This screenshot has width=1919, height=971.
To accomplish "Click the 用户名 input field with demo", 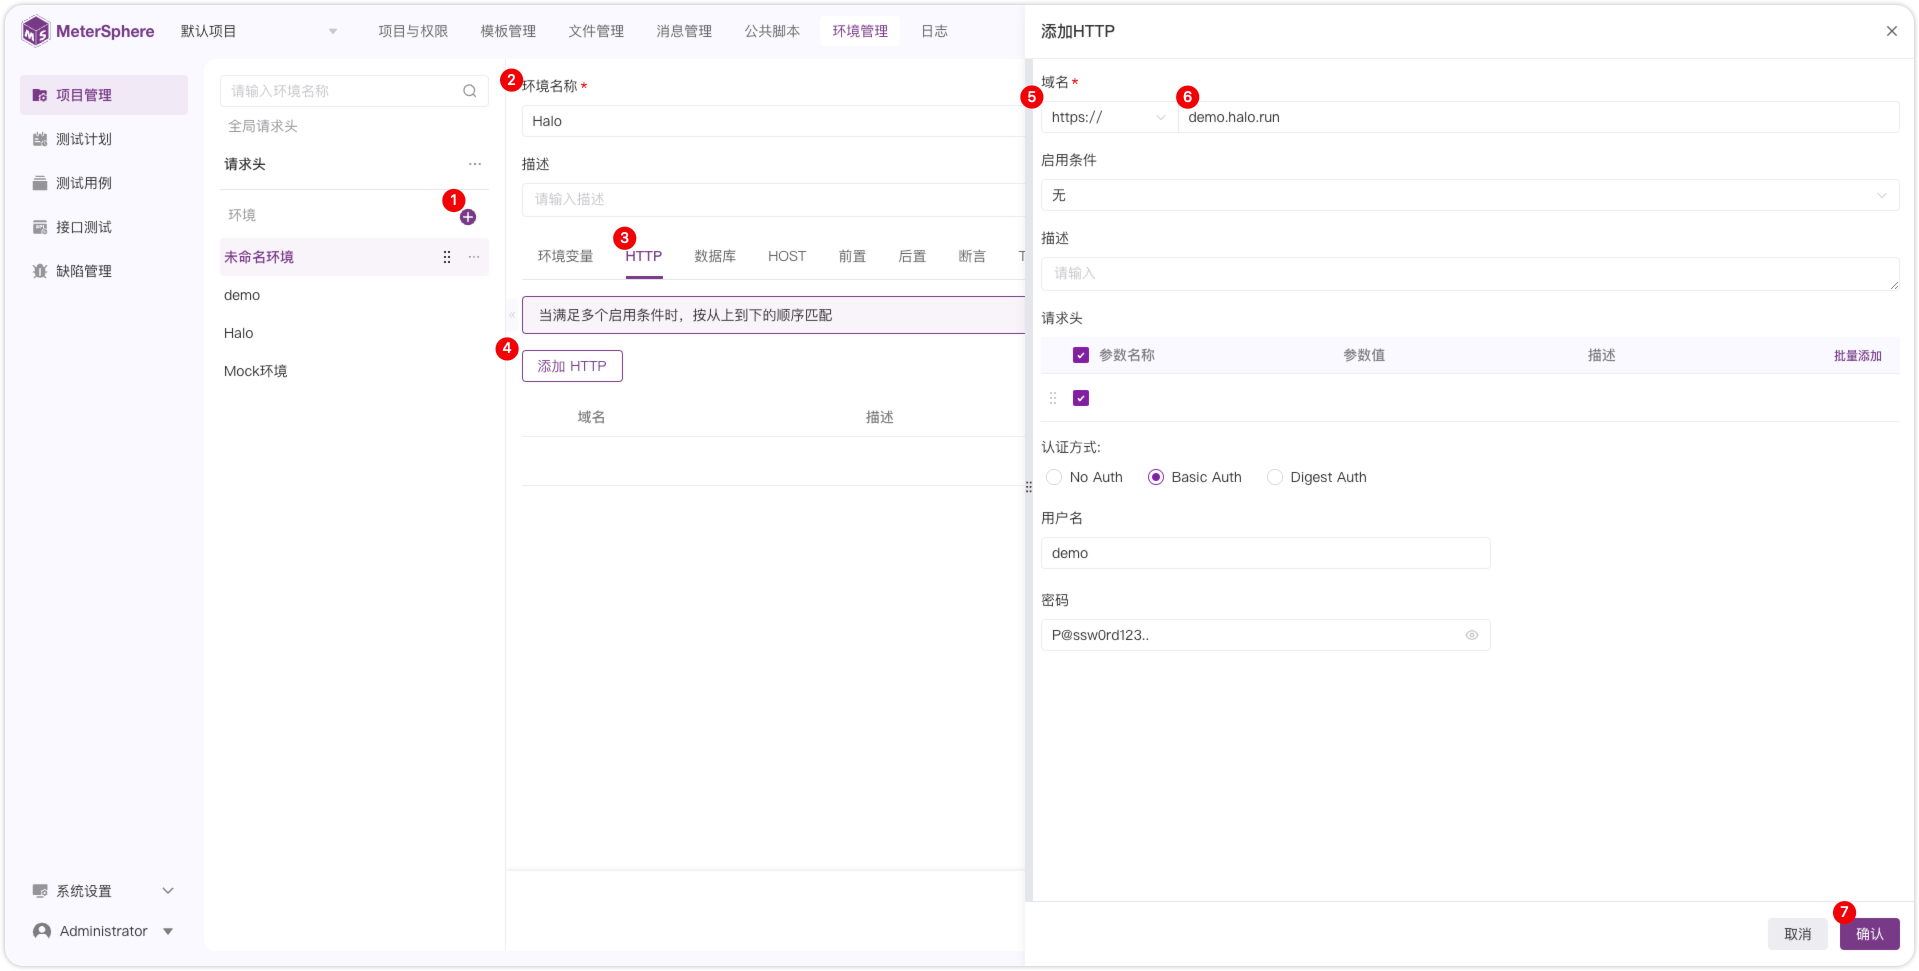I will click(x=1266, y=553).
